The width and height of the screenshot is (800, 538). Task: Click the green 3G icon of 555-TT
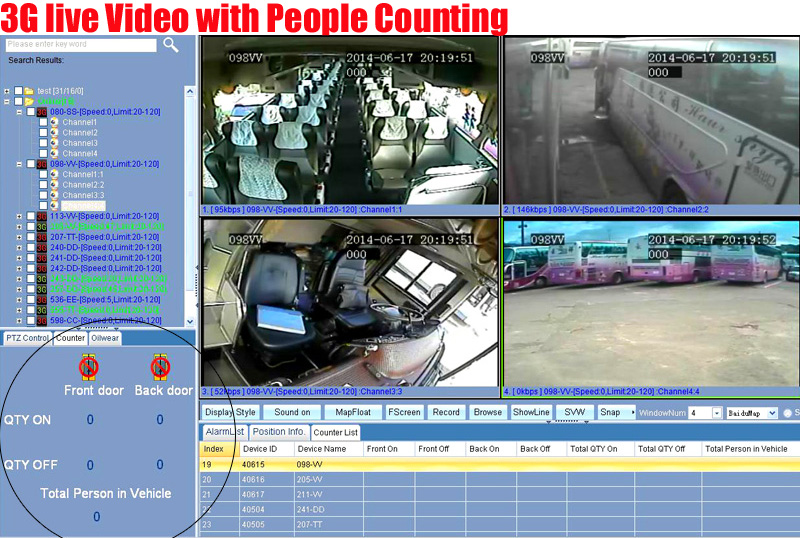click(x=42, y=310)
